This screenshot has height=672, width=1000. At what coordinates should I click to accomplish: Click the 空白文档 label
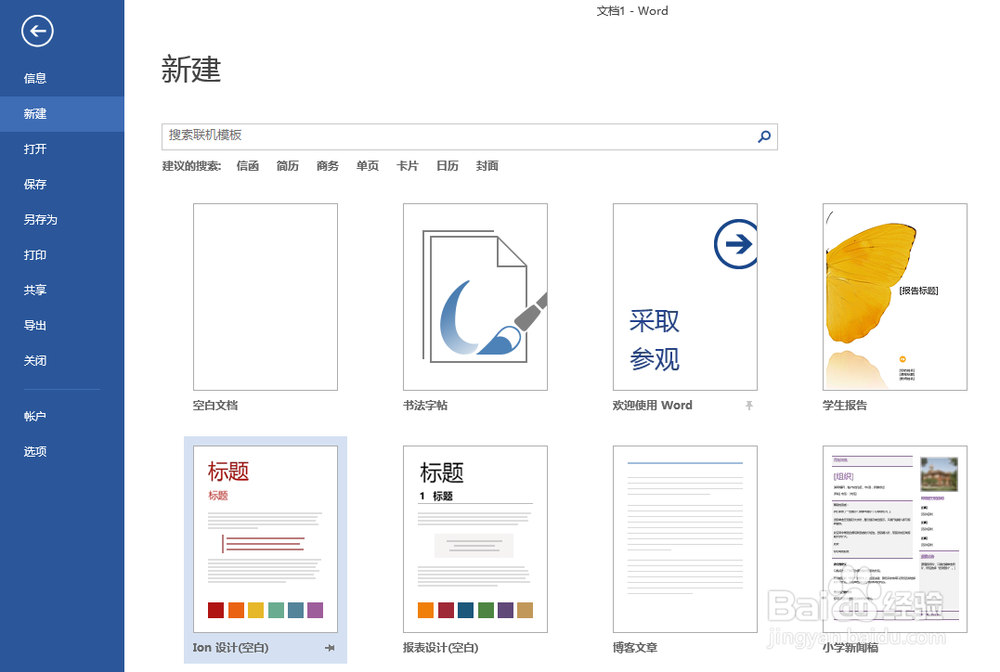[216, 405]
